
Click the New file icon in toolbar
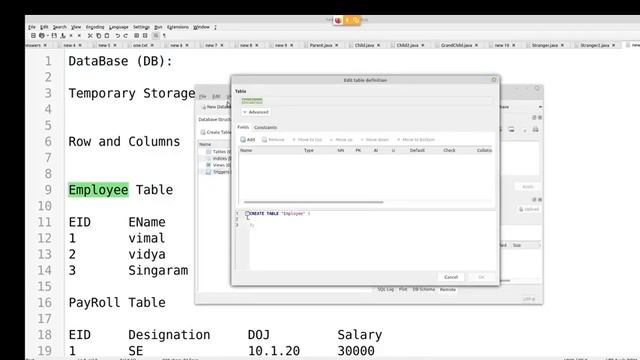[33, 36]
